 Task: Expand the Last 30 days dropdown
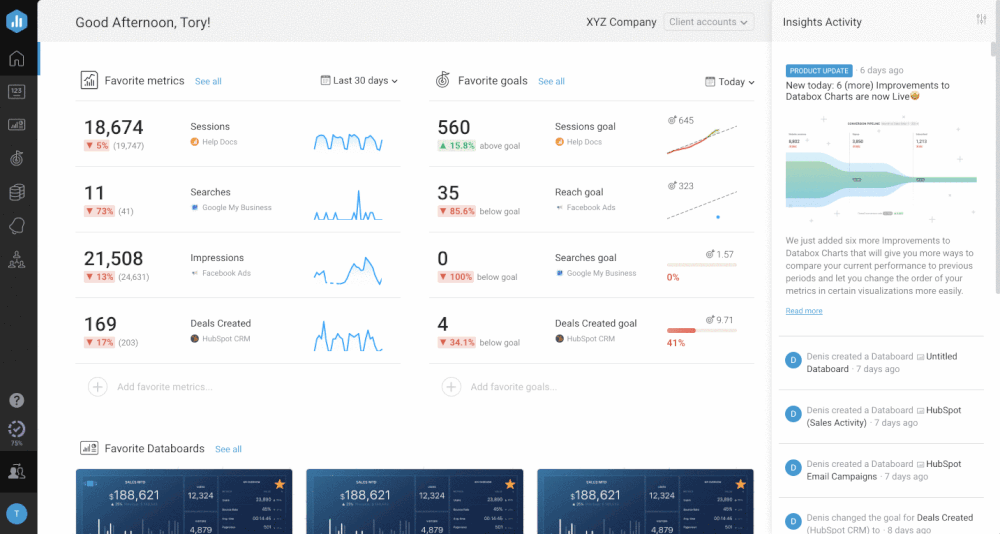[x=359, y=81]
